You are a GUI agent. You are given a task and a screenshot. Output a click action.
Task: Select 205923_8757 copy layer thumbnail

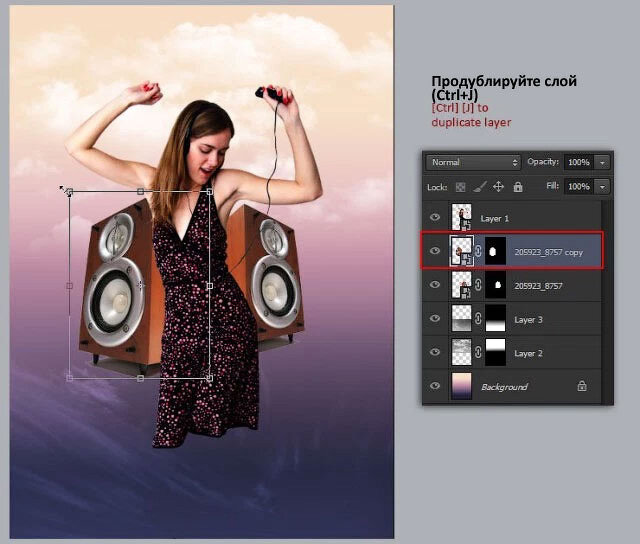tap(462, 251)
